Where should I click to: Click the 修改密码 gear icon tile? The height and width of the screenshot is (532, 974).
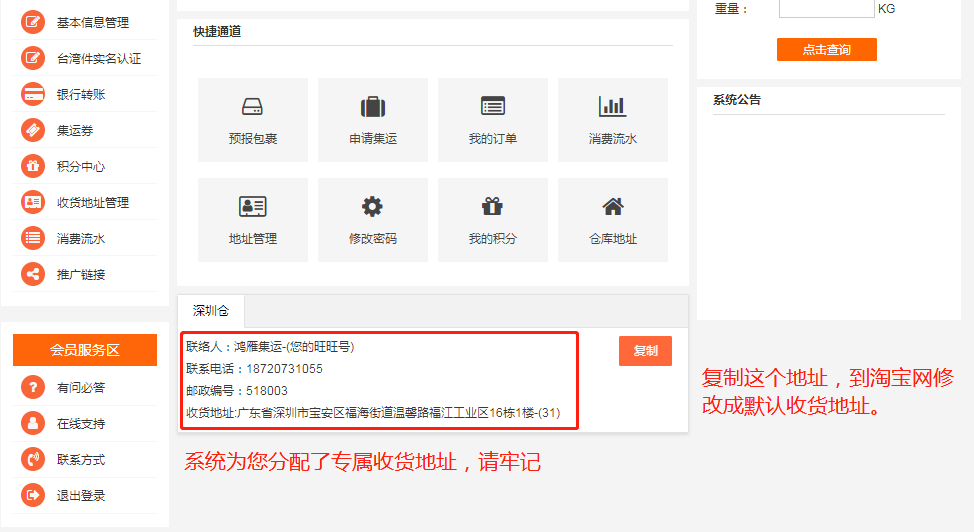pos(373,220)
